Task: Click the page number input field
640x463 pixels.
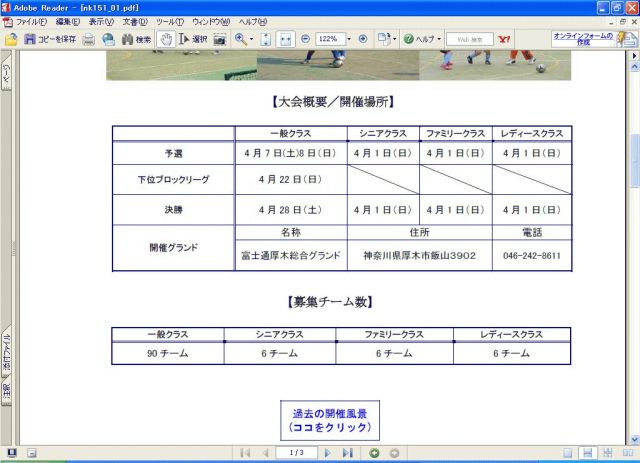Action: click(x=295, y=453)
